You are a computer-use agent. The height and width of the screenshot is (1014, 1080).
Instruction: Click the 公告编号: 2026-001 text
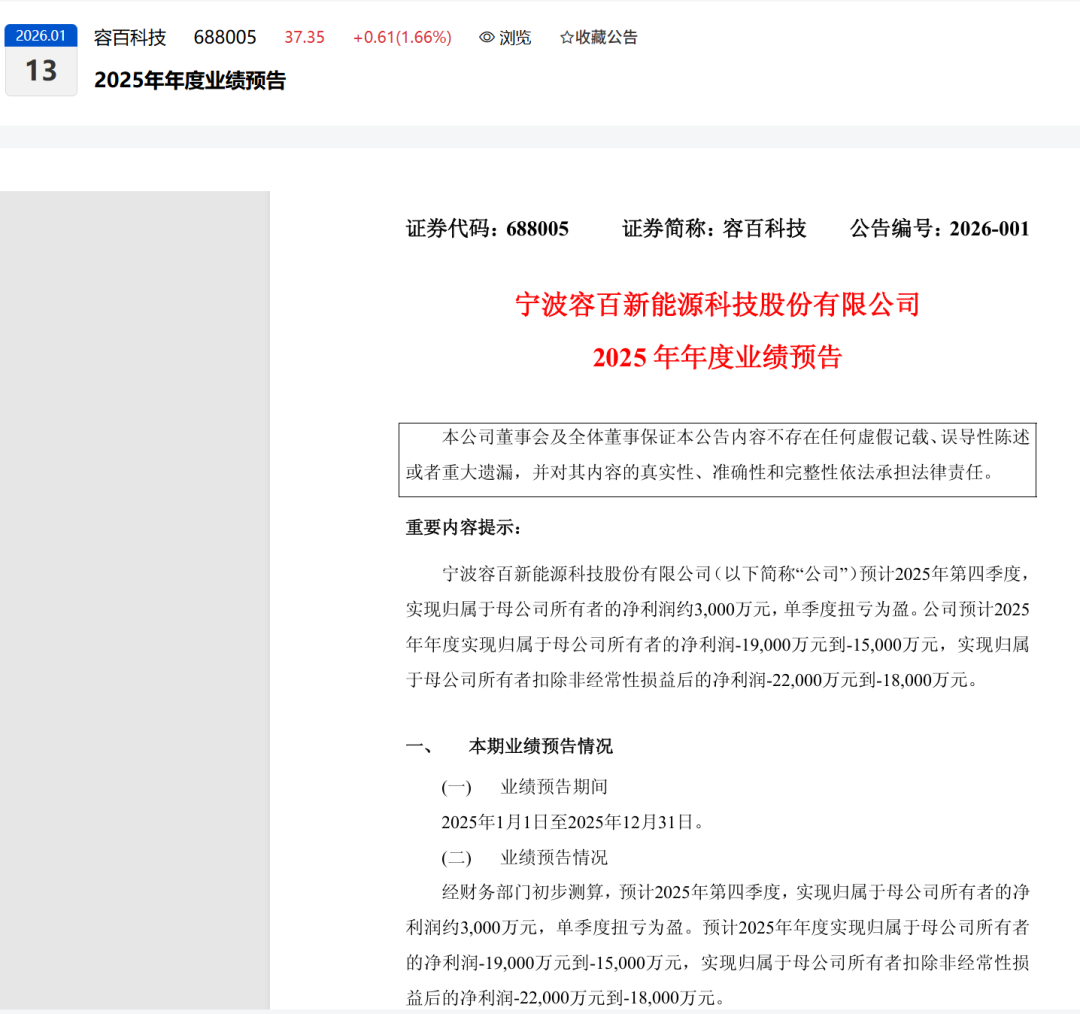pos(939,229)
